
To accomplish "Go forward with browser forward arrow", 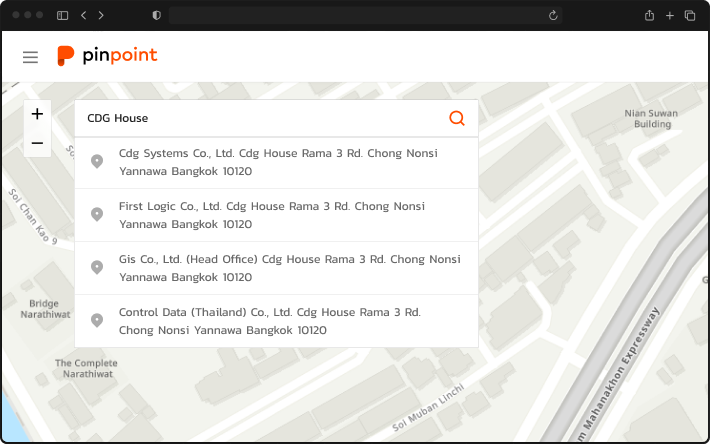I will tap(101, 15).
